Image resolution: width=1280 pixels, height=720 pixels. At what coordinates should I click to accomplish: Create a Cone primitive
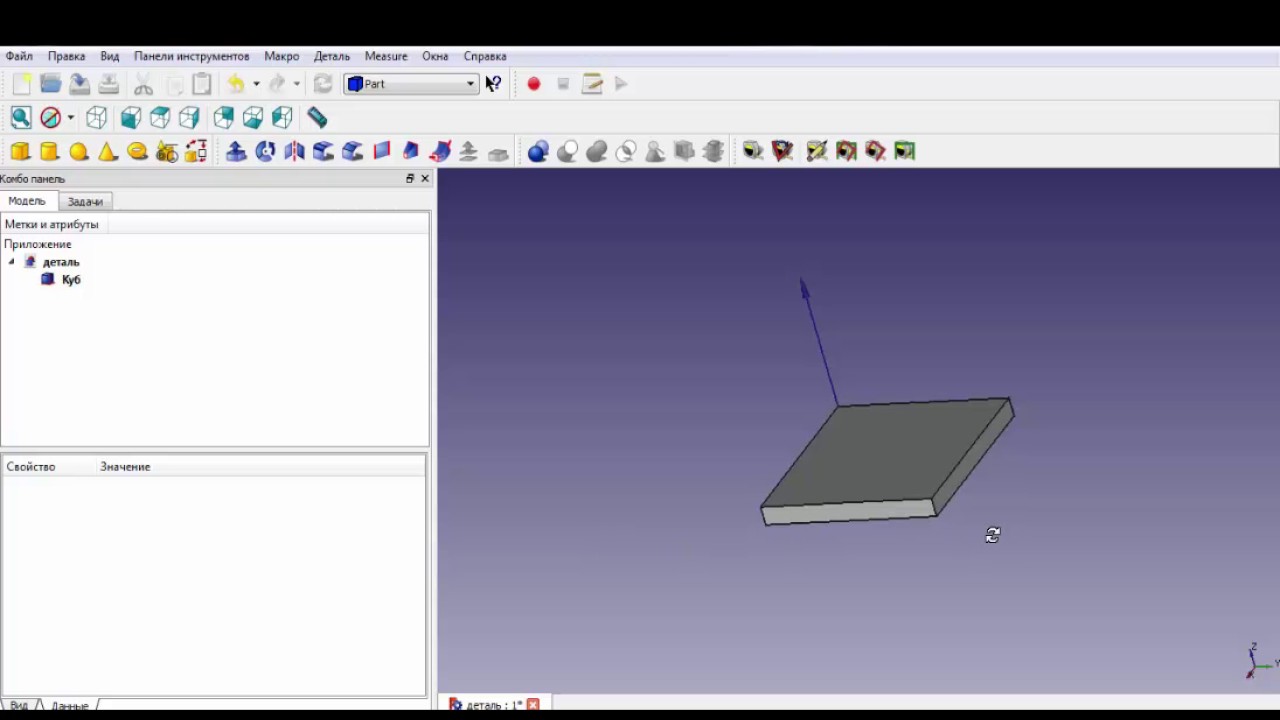coord(108,151)
